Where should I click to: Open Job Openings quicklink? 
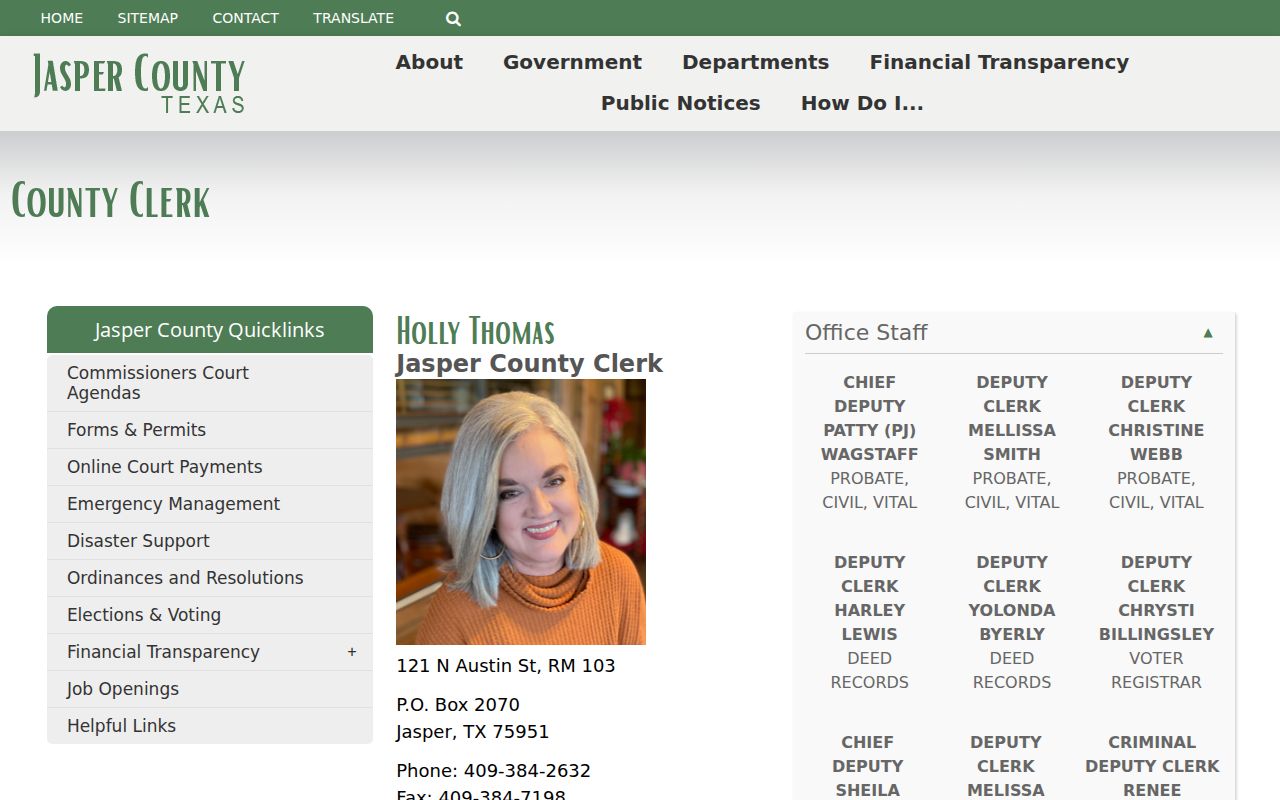point(210,689)
